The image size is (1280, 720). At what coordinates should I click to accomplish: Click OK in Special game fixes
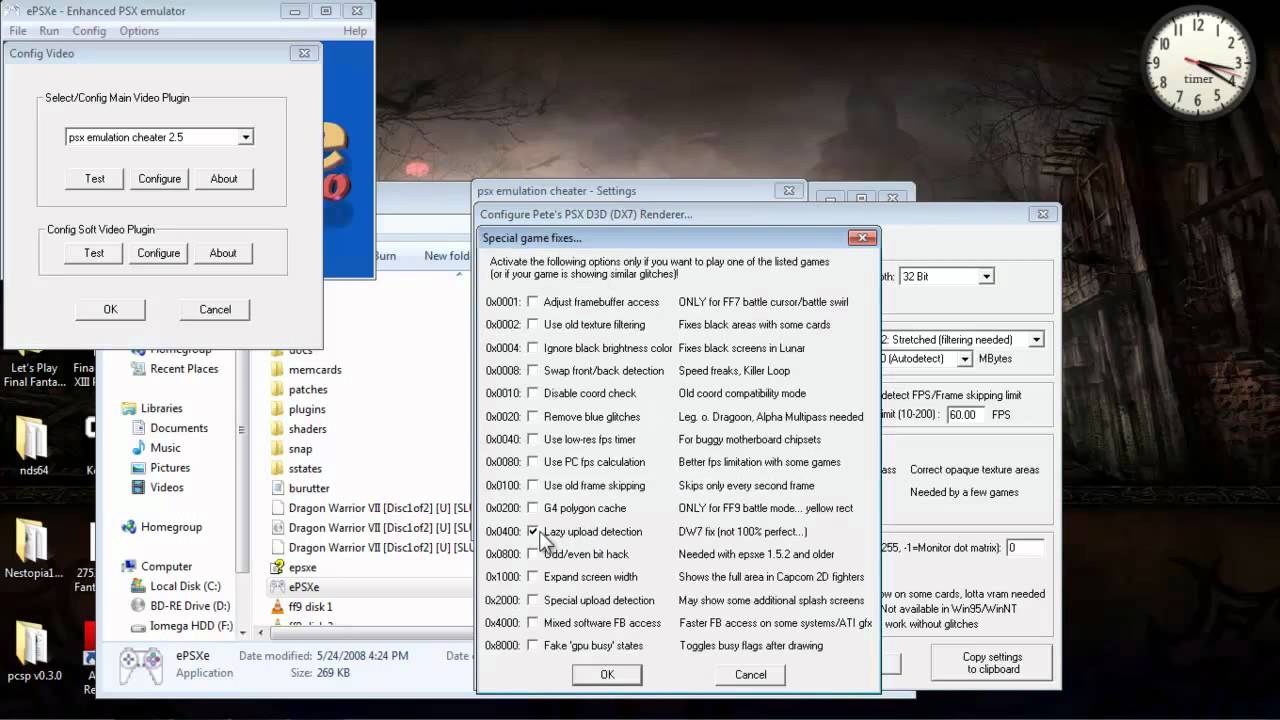tap(607, 675)
